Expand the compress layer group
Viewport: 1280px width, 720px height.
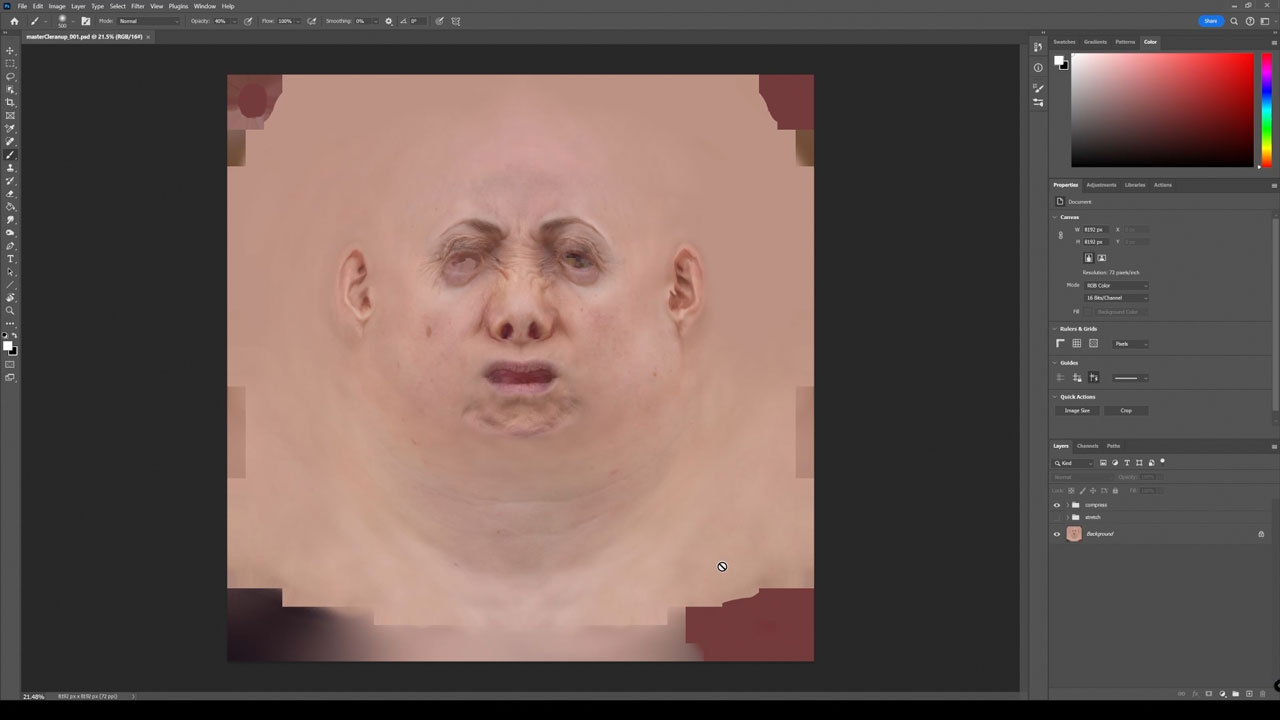[x=1067, y=505]
